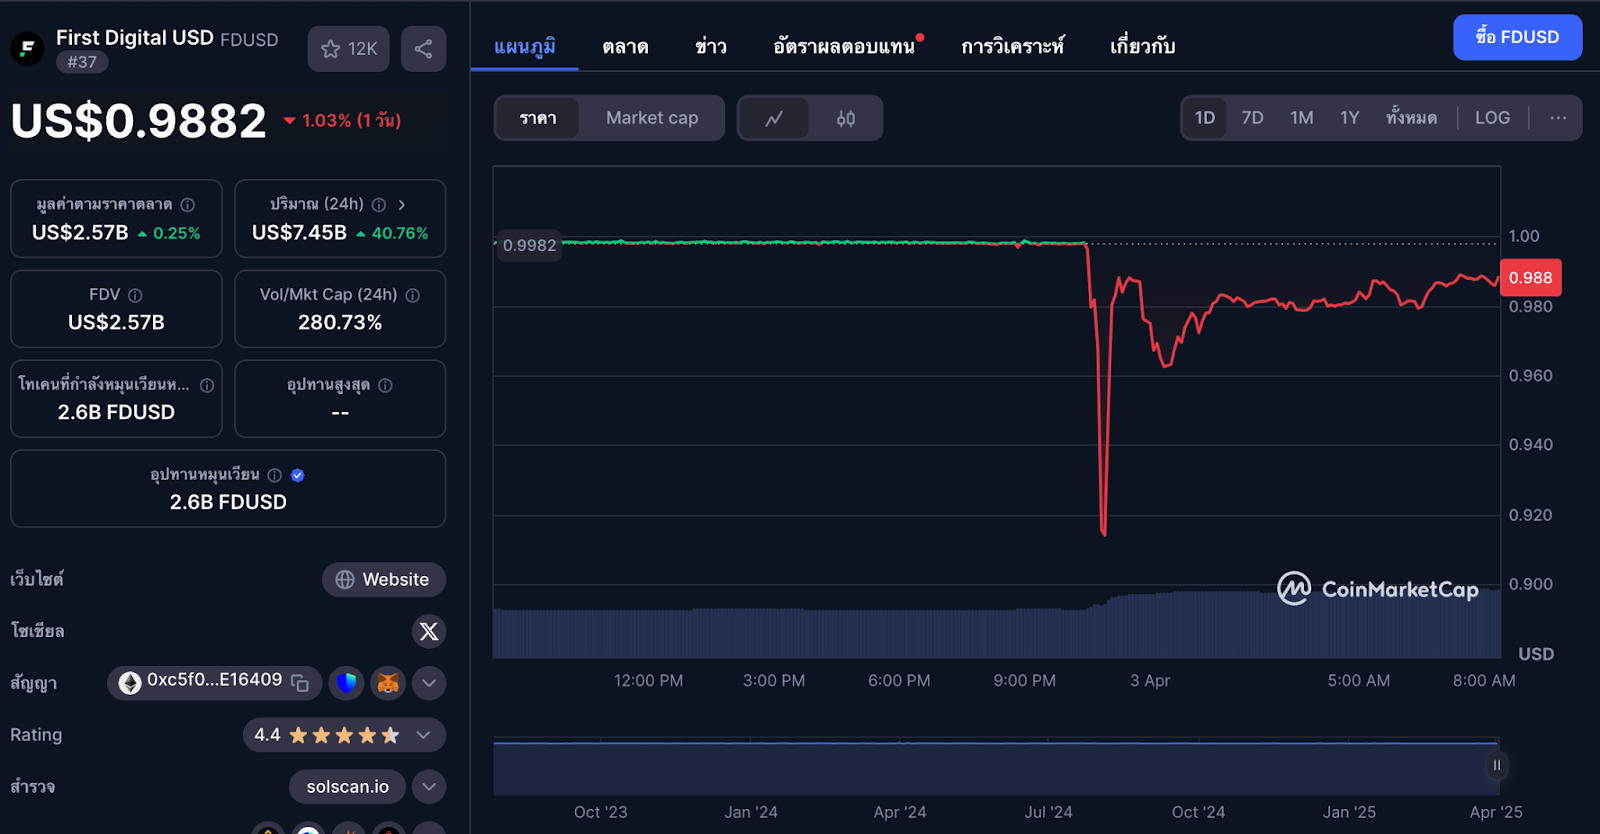The image size is (1600, 834).
Task: Expand the explorers dropdown next to solscan.io
Action: tap(429, 787)
